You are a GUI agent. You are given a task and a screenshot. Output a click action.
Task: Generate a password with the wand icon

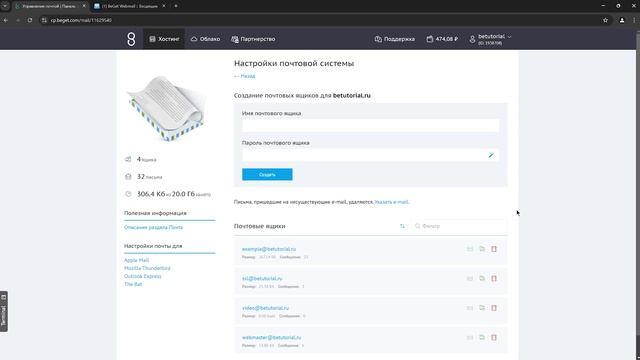pyautogui.click(x=491, y=155)
